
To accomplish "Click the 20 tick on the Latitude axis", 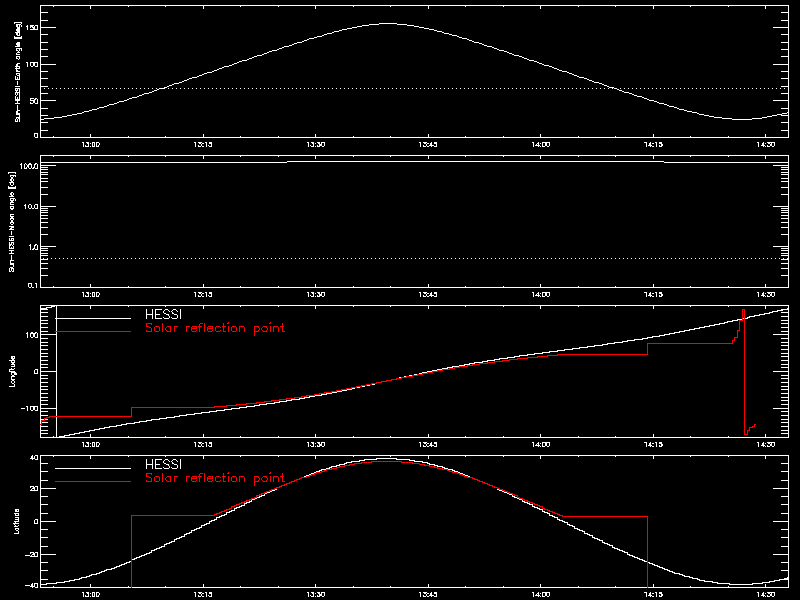I will pos(34,489).
